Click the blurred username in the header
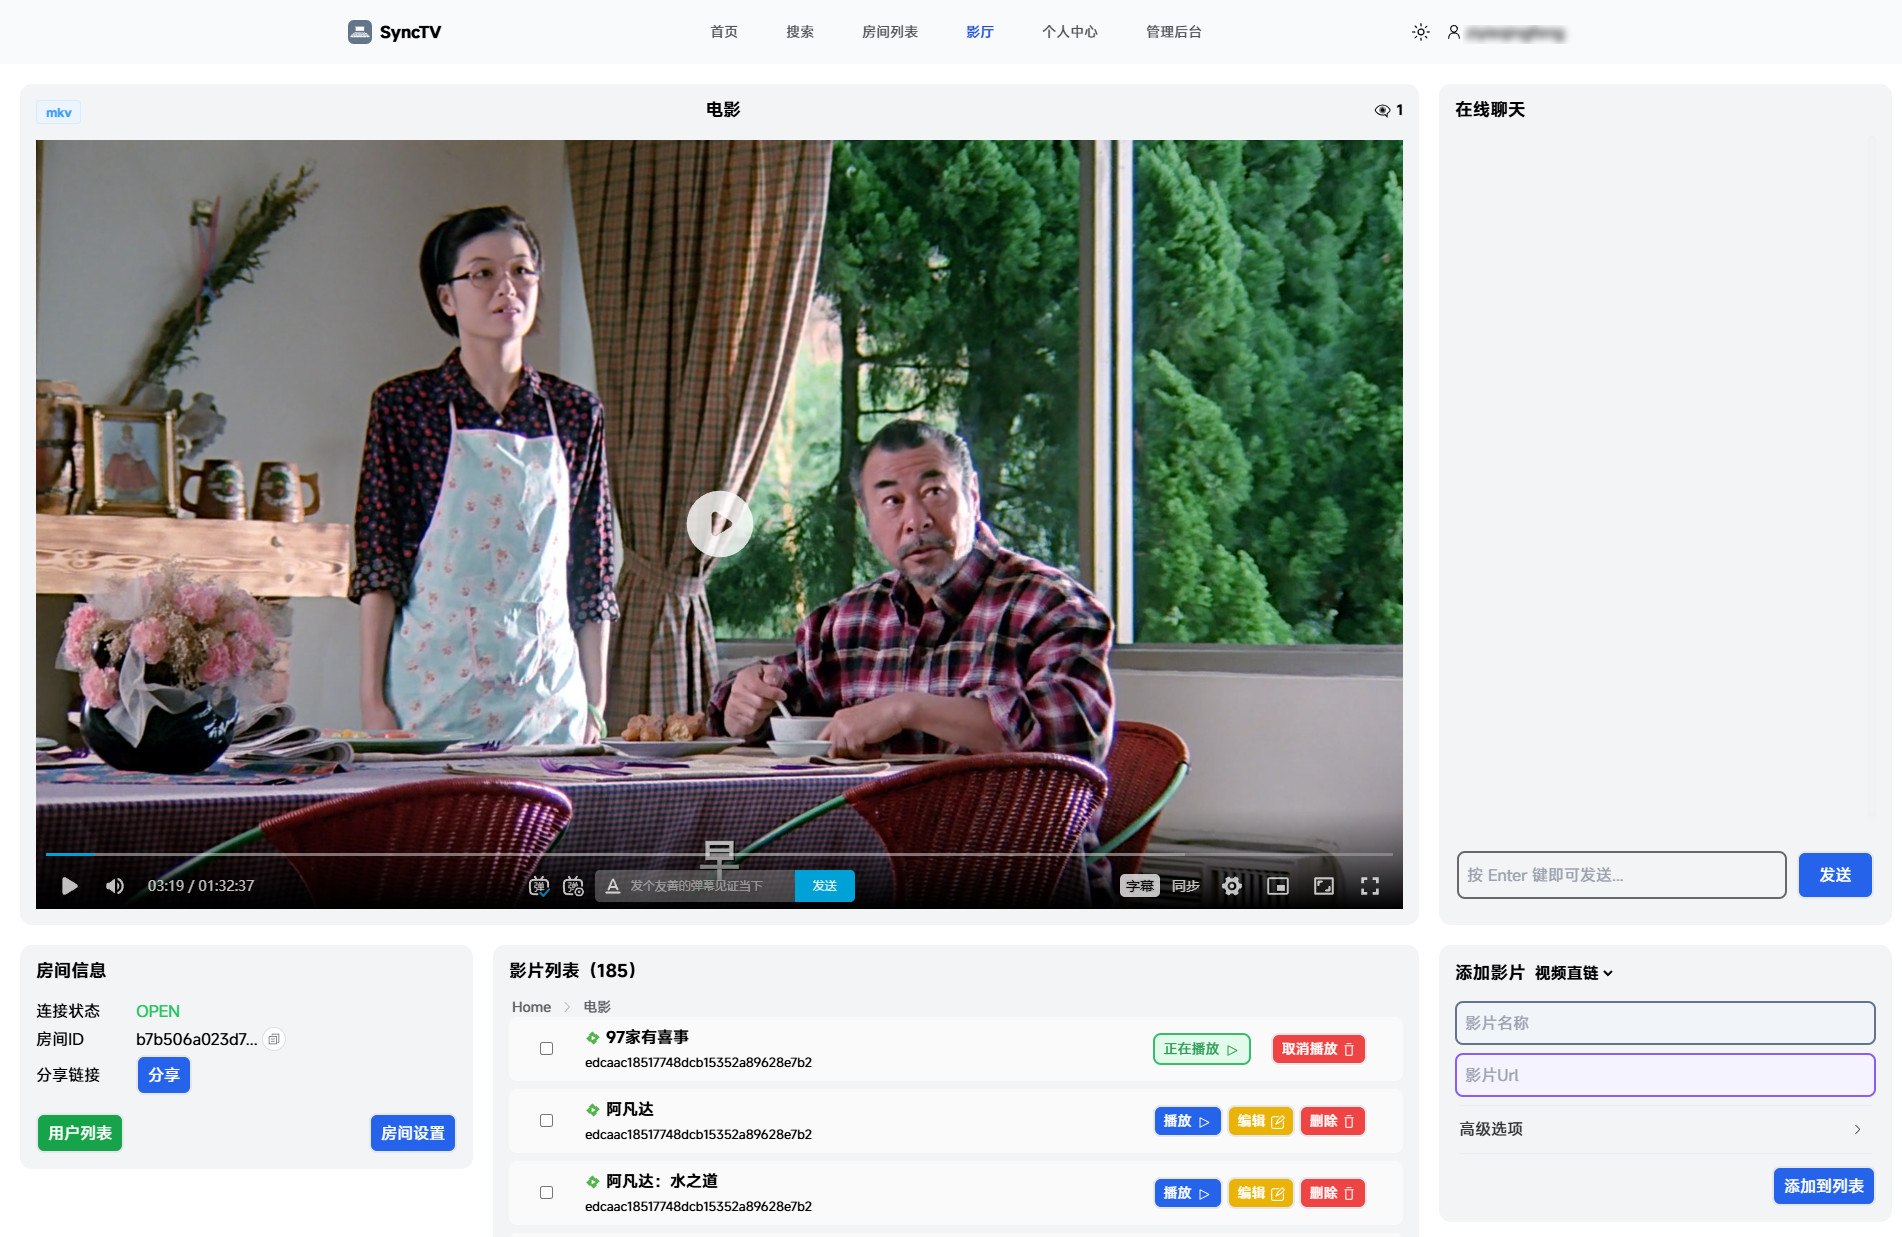The width and height of the screenshot is (1902, 1237). coord(1515,33)
